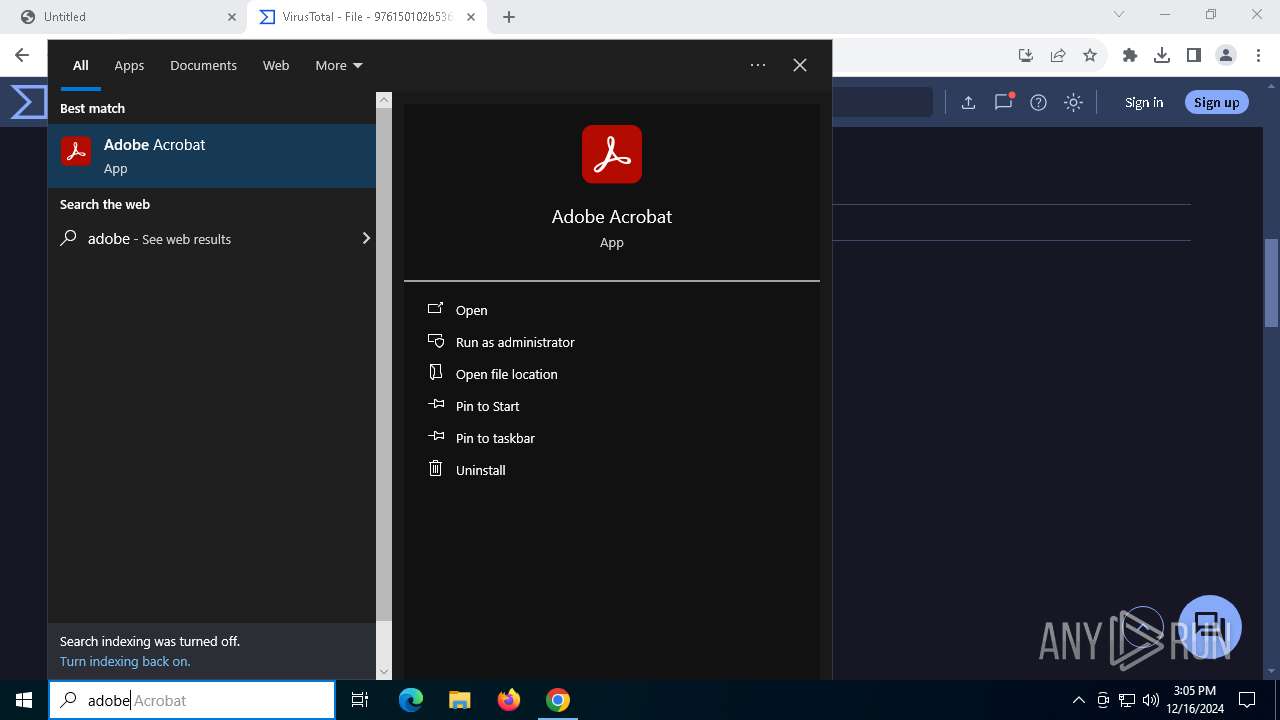Viewport: 1280px width, 720px height.
Task: Launch Microsoft Edge from taskbar
Action: pos(411,700)
